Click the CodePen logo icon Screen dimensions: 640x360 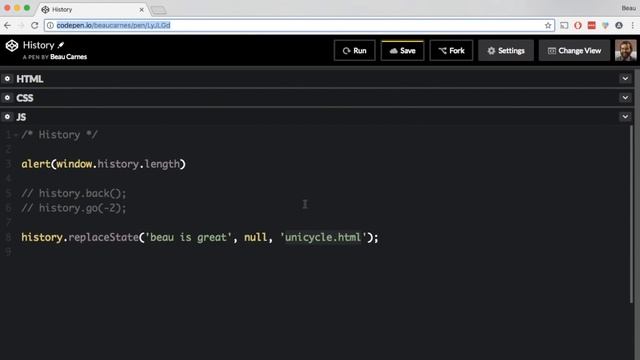(x=12, y=46)
